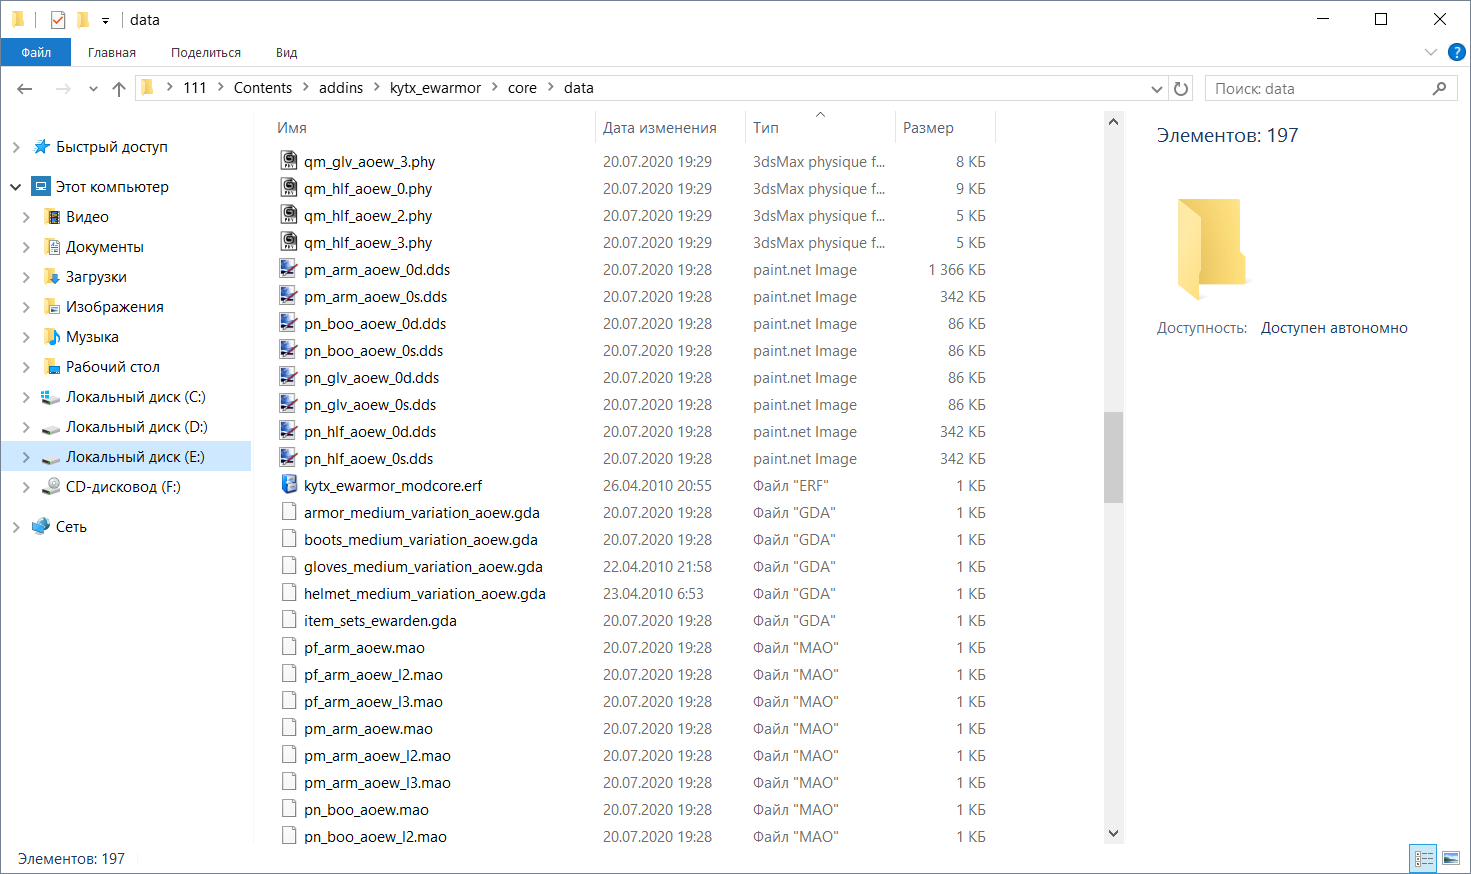Screen dimensions: 1471x874
Task: Switch to the Вид ribbon tab
Action: click(287, 53)
